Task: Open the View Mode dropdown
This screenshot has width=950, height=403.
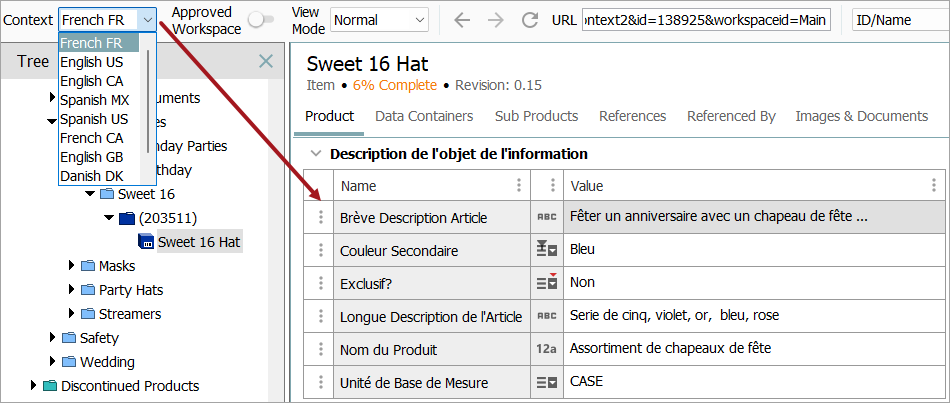Action: pos(379,20)
